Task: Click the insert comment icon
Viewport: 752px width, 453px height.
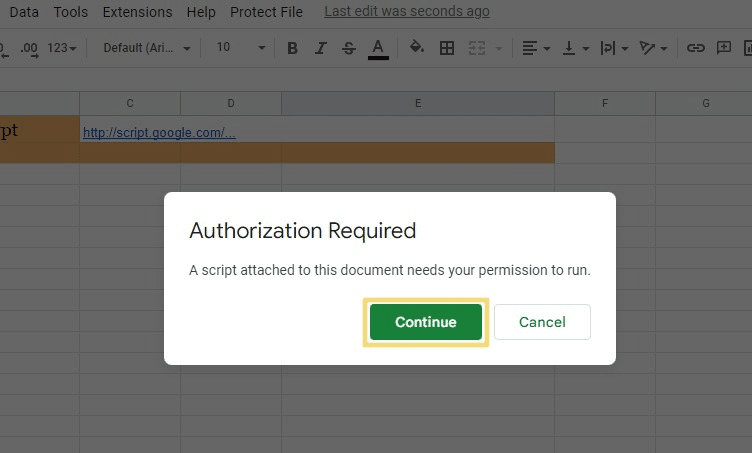Action: click(724, 48)
